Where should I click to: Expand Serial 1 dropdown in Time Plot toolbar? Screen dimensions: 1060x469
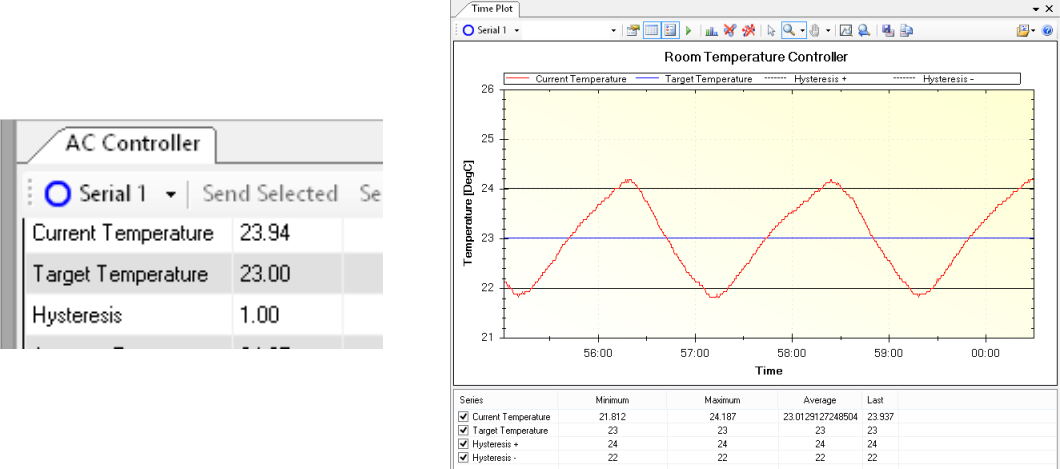point(516,31)
